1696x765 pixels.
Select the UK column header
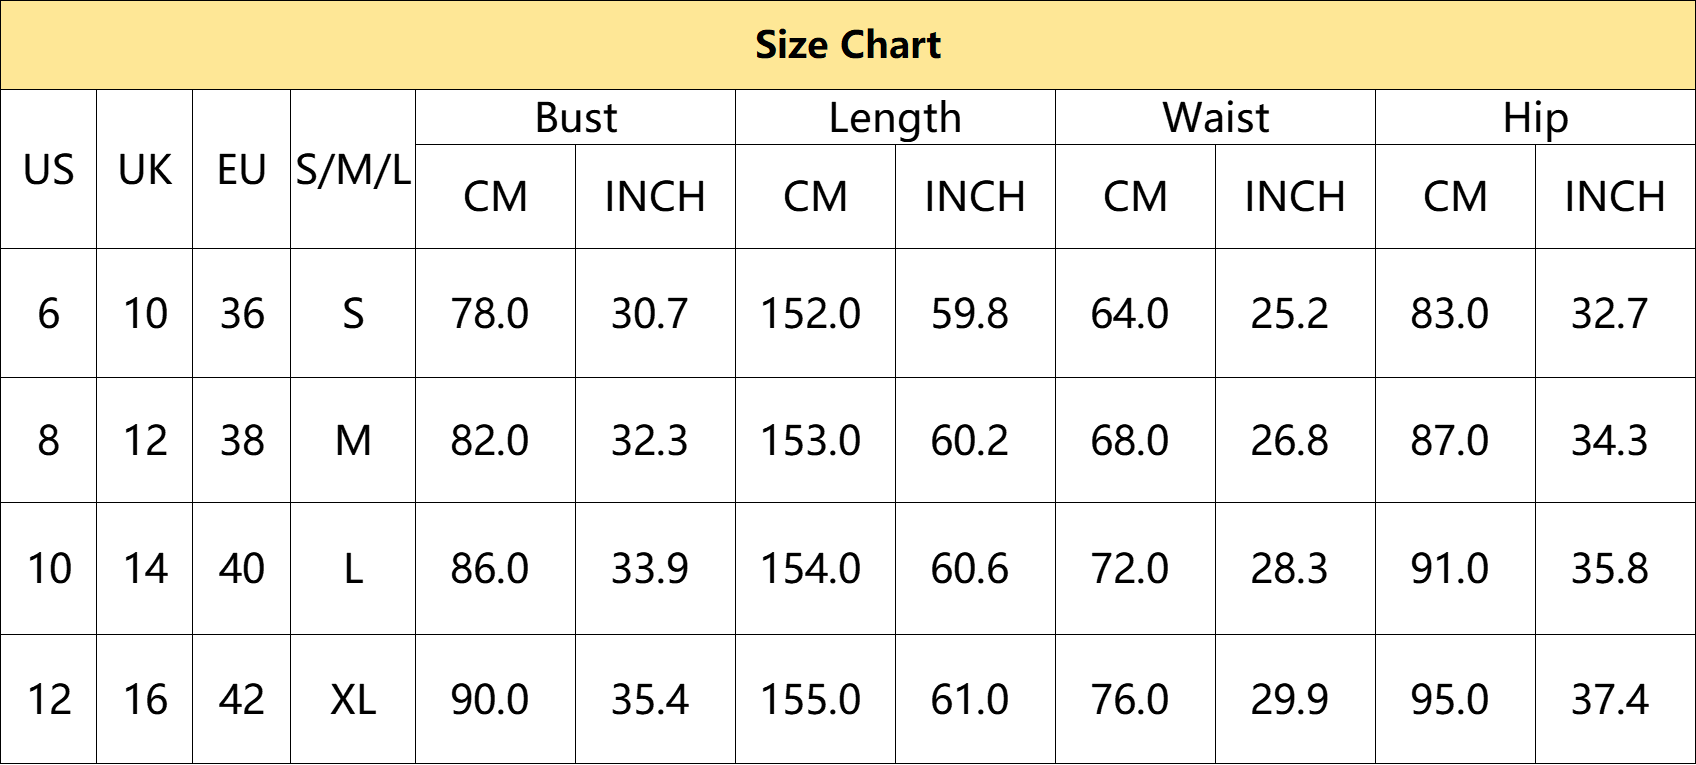coord(145,169)
